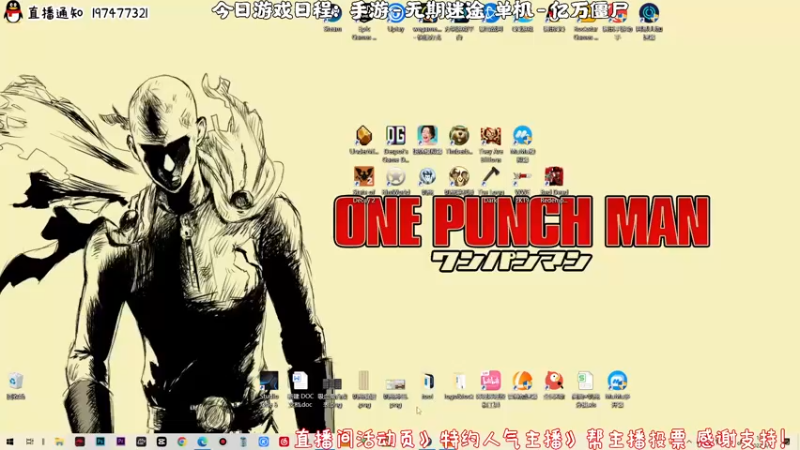Open the Uplay desktop shortcut
800x450 pixels.
pos(396,16)
